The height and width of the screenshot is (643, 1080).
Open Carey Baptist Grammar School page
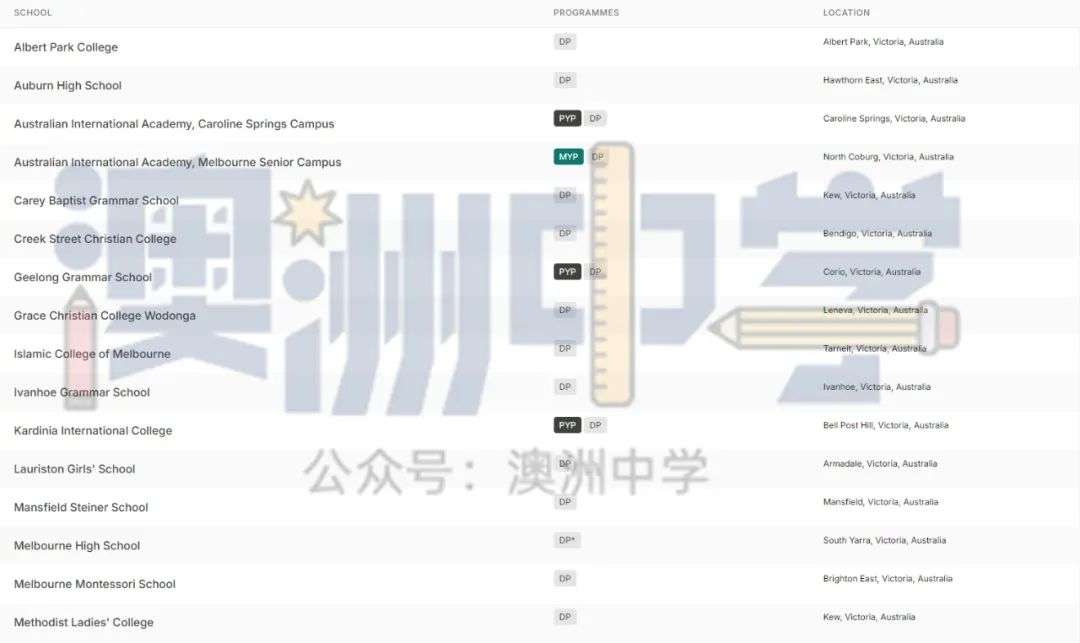(96, 201)
